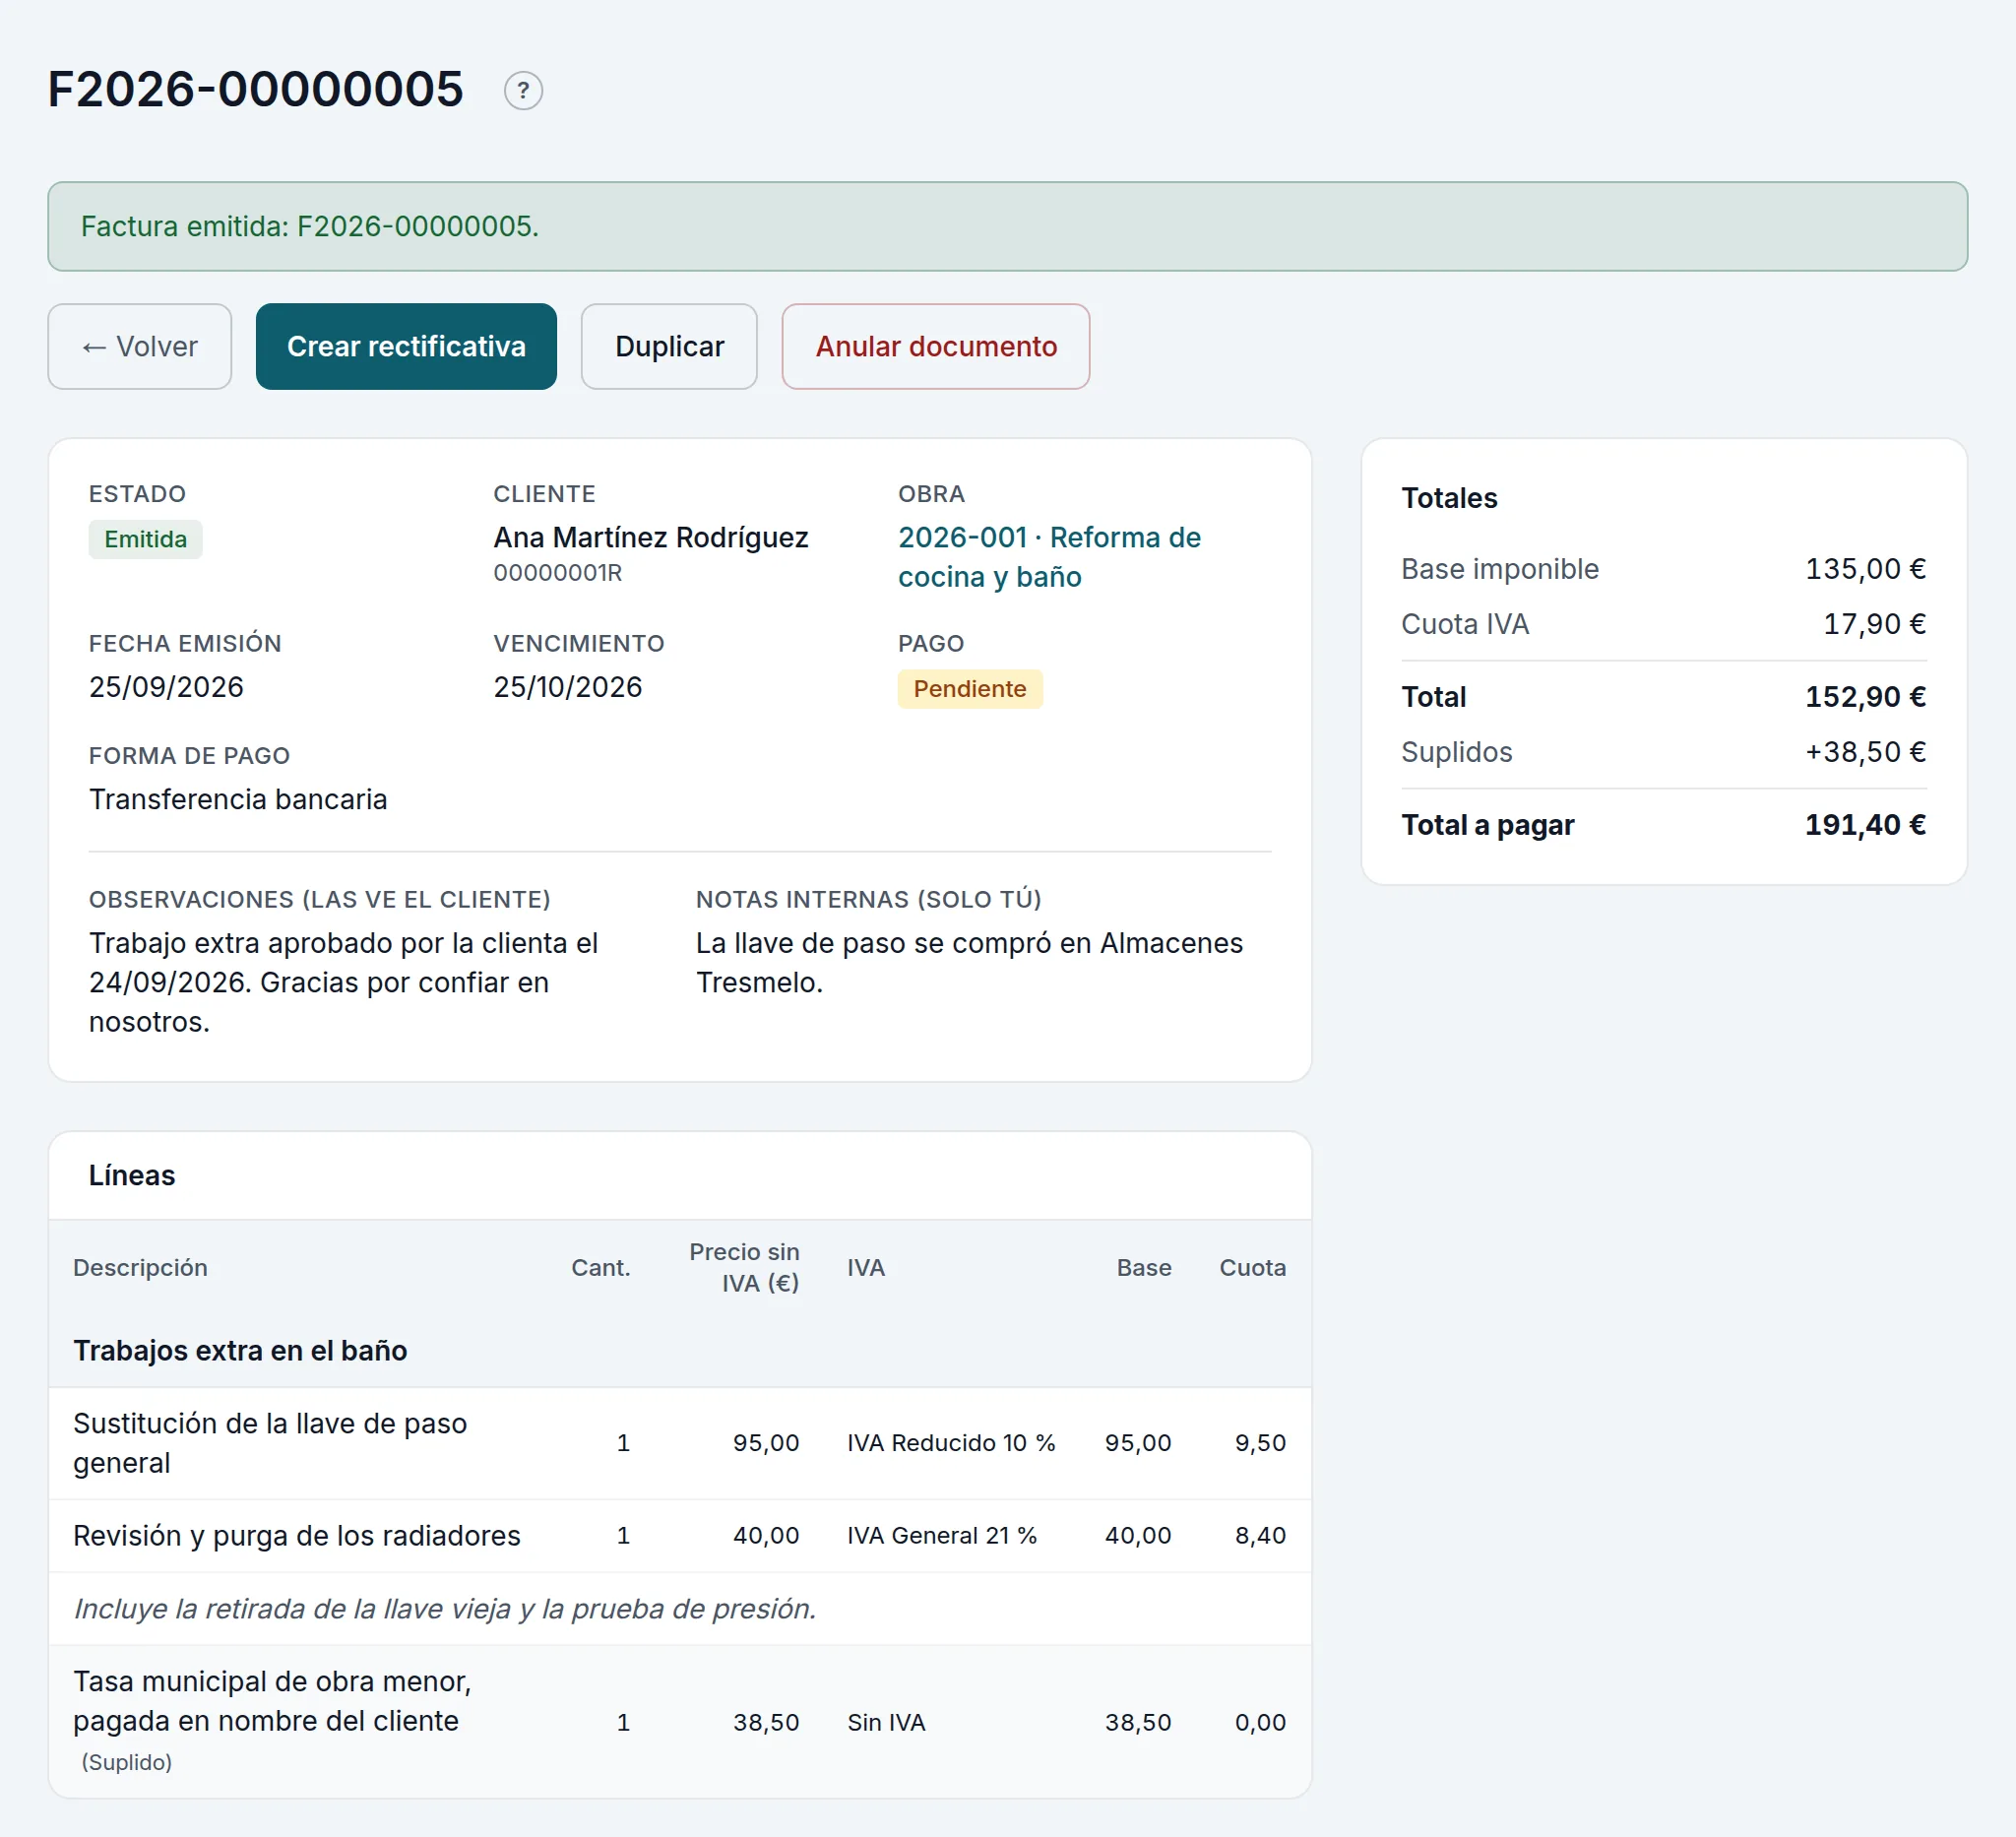This screenshot has width=2016, height=1837.
Task: Click the Cuota column header
Action: coord(1252,1267)
